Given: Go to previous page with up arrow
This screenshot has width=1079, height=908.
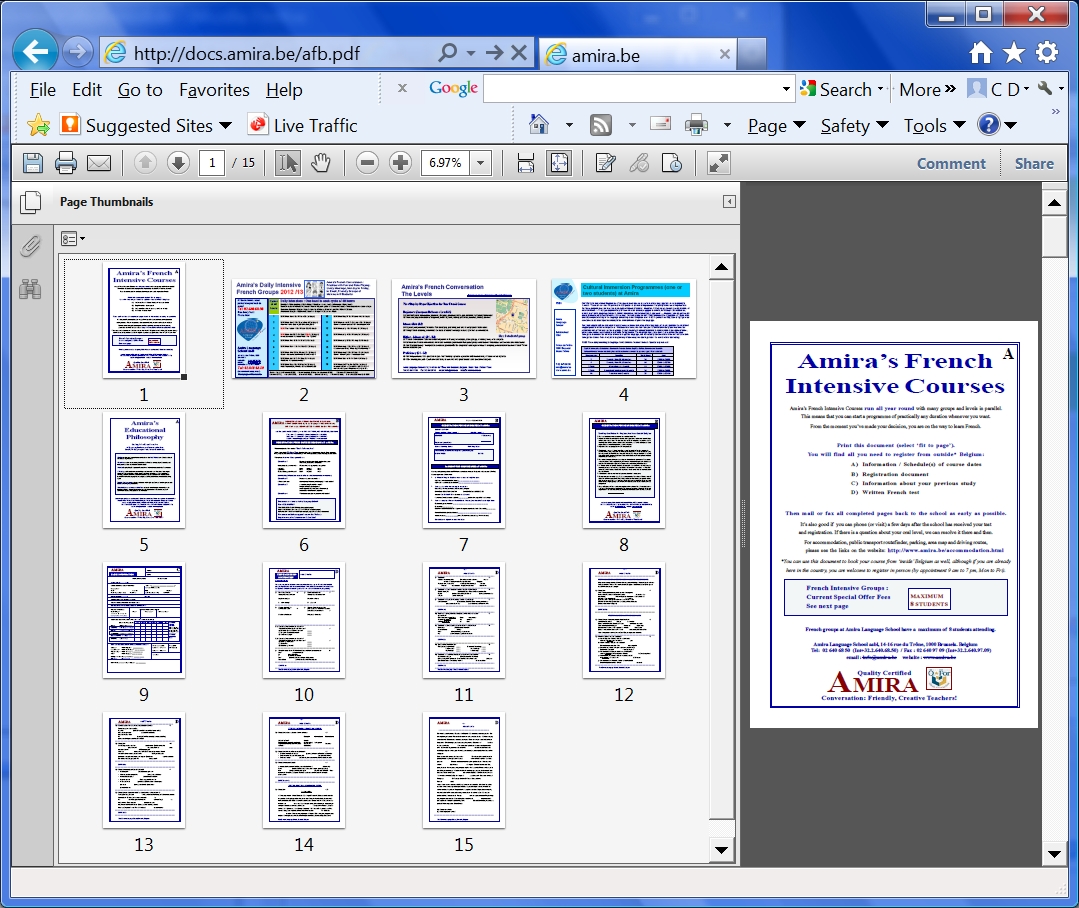Looking at the screenshot, I should point(145,163).
